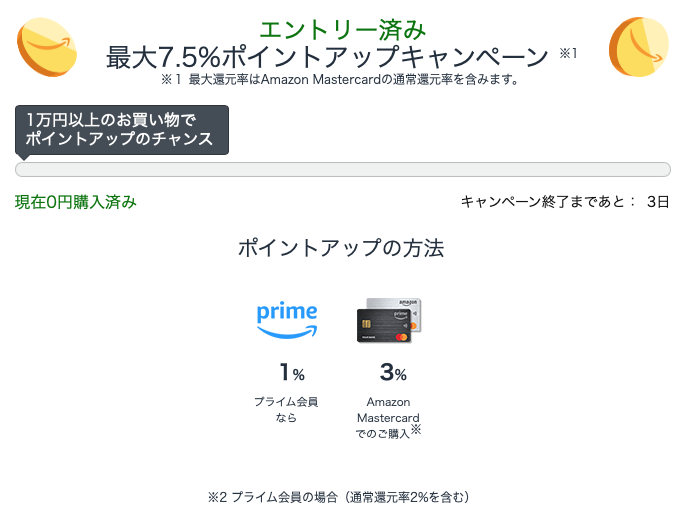Screen dimensions: 687x517
Task: Click the ※ mark after でのご購入
Action: point(416,429)
